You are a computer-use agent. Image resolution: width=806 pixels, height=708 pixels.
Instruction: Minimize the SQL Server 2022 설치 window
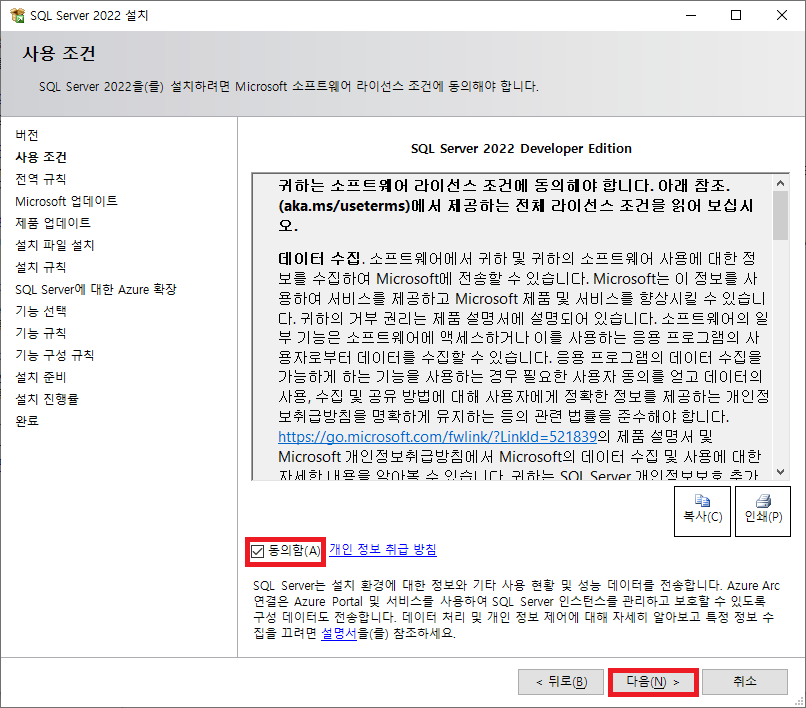pyautogui.click(x=691, y=15)
